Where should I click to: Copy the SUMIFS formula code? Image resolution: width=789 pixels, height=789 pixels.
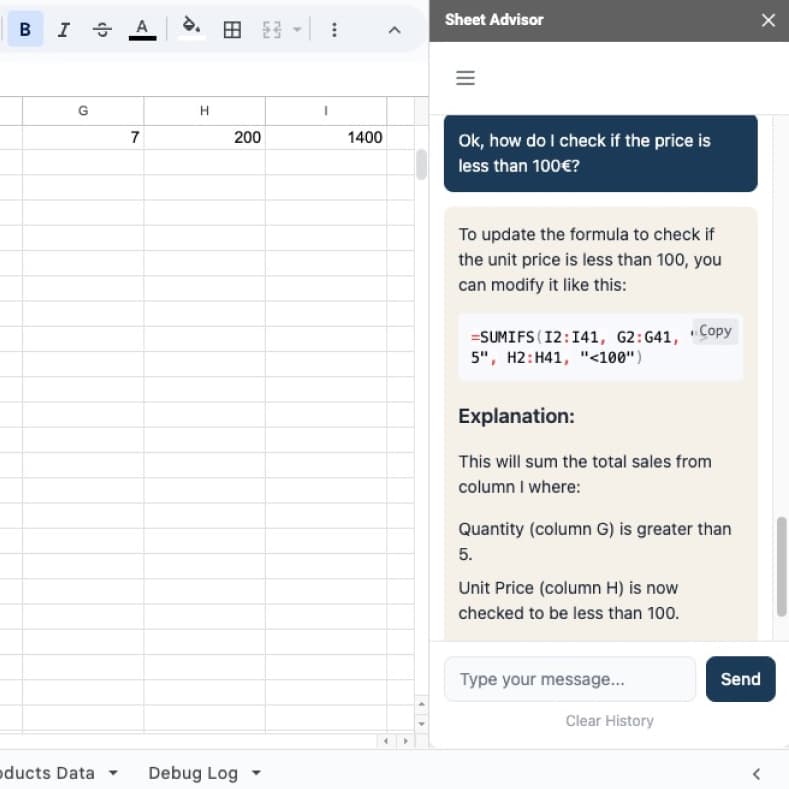click(714, 331)
